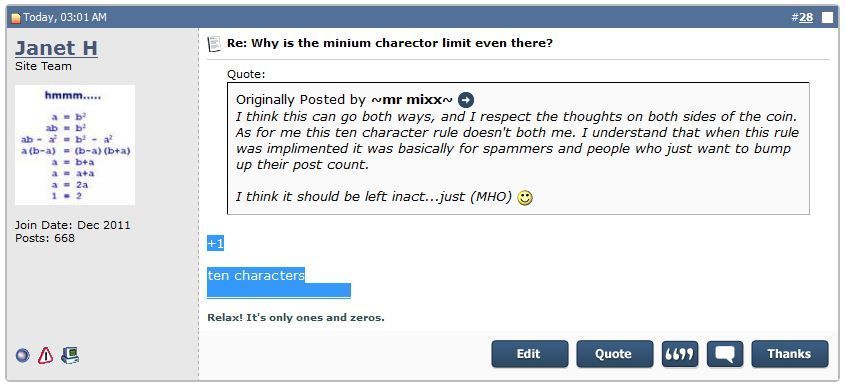The image size is (845, 384).
Task: Click the computer icon under the user info
Action: [x=70, y=355]
